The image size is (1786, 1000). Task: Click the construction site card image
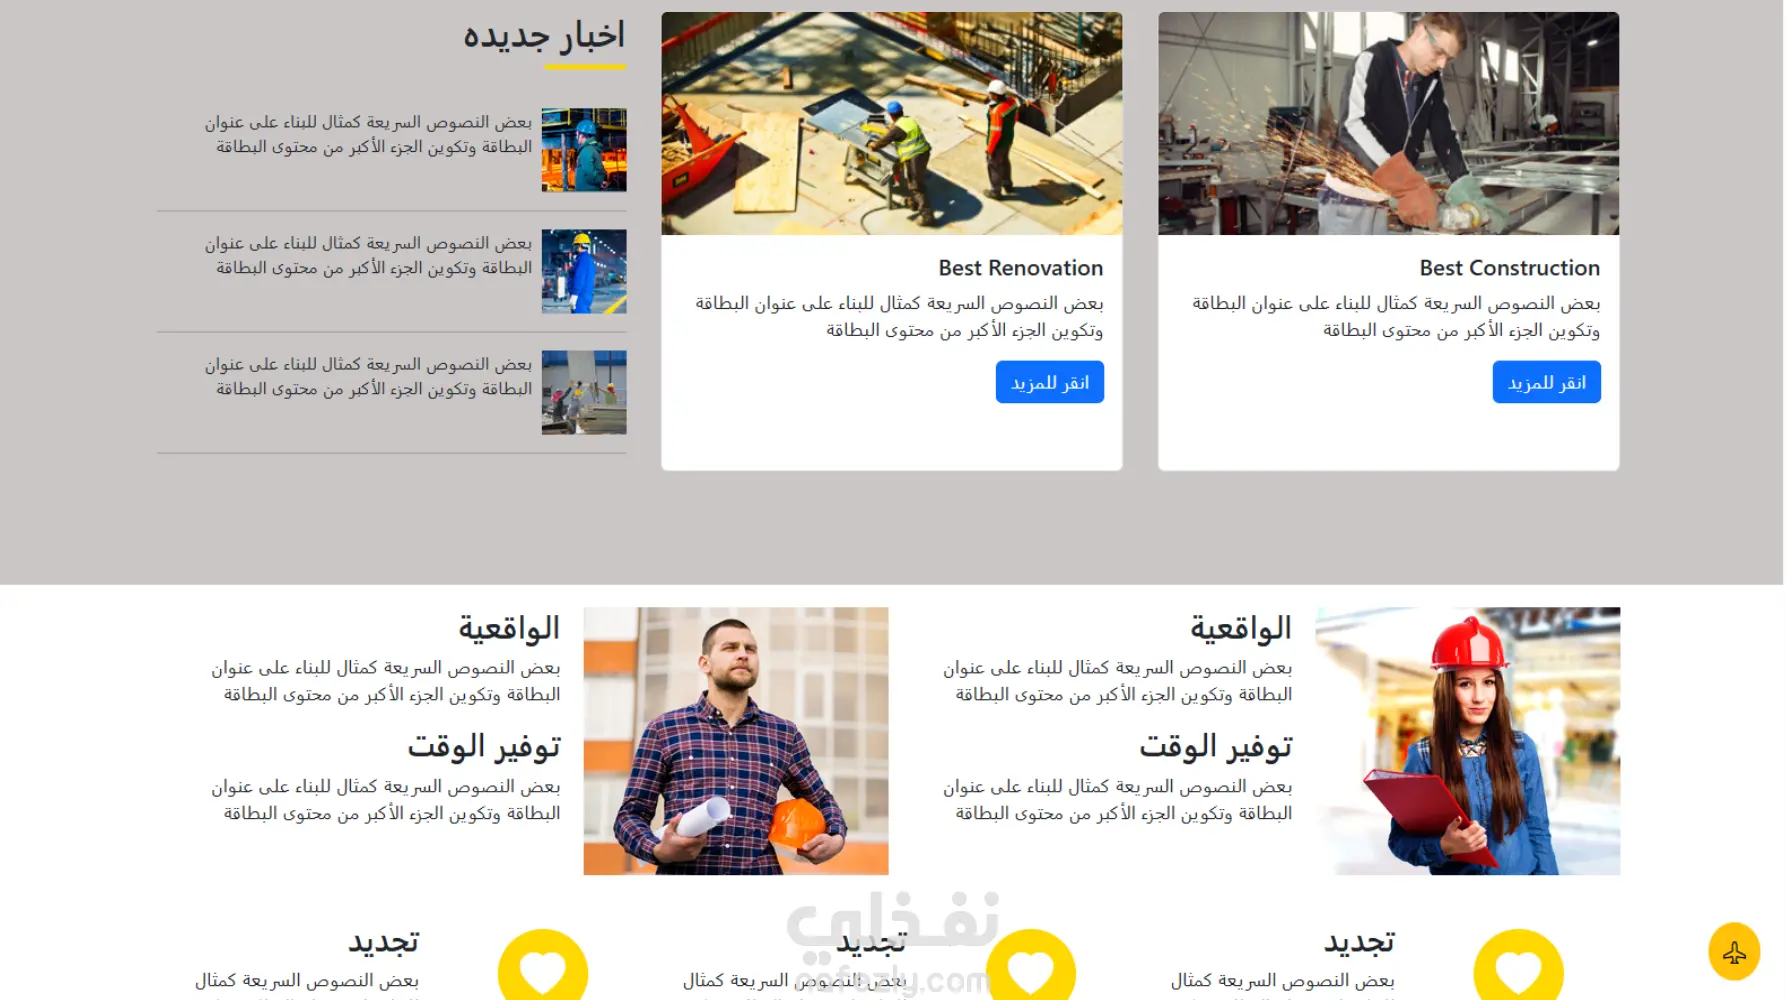click(x=892, y=124)
